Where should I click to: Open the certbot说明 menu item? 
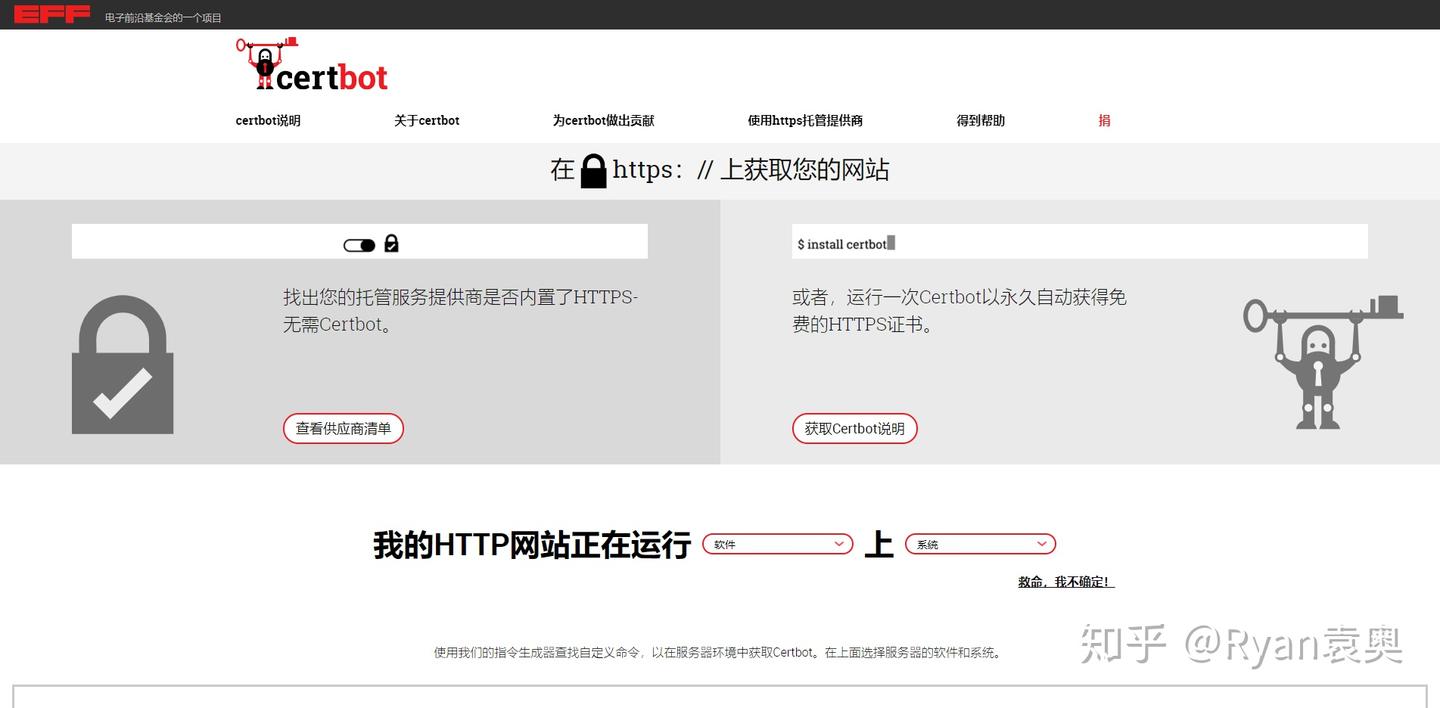click(267, 120)
